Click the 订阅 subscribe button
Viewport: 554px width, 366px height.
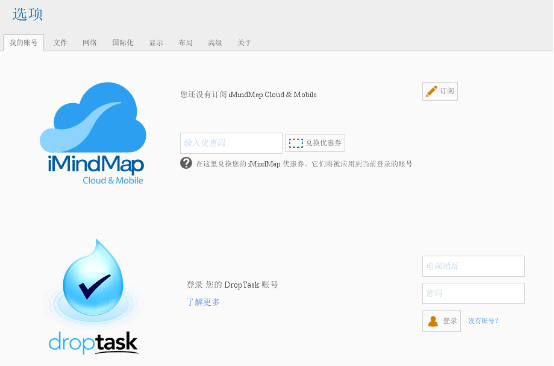pos(440,92)
